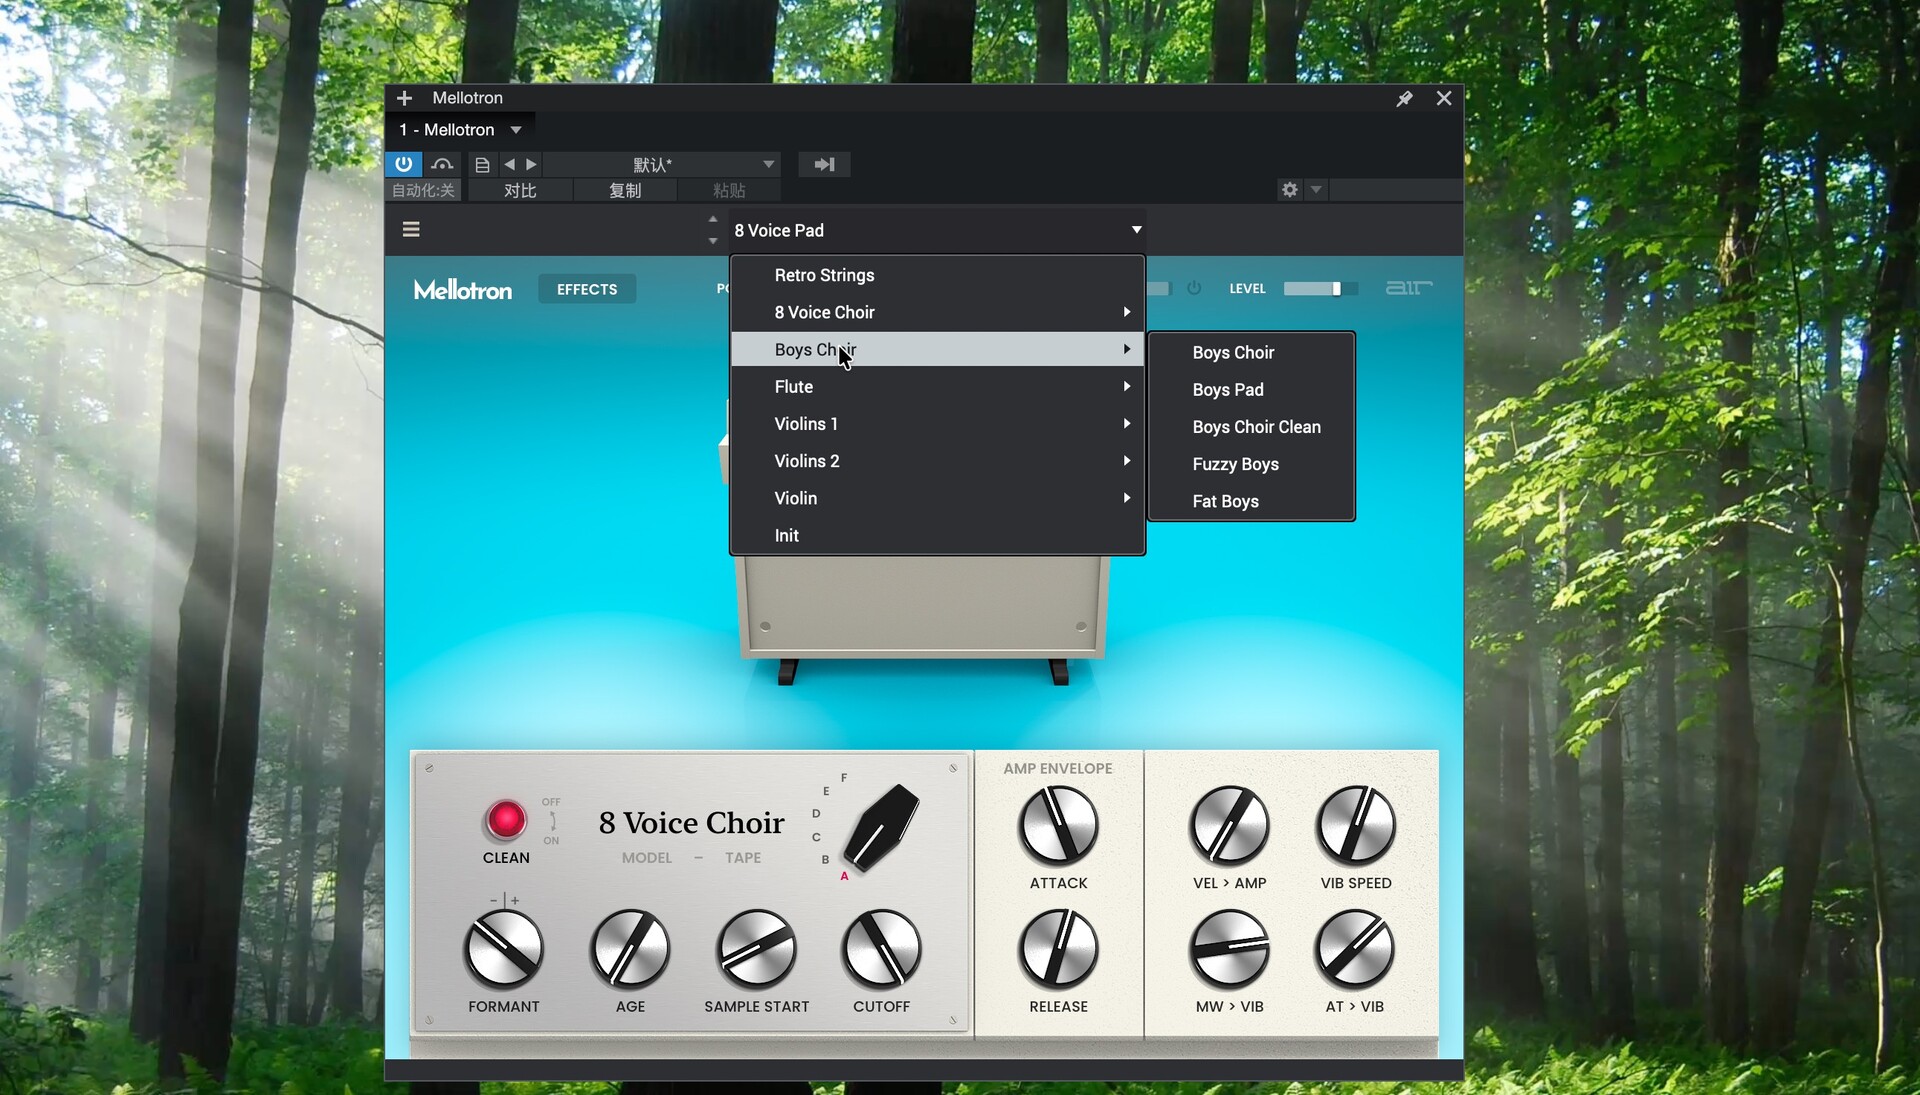Adjust the LEVEL slider
This screenshot has height=1095, width=1920.
(1336, 289)
